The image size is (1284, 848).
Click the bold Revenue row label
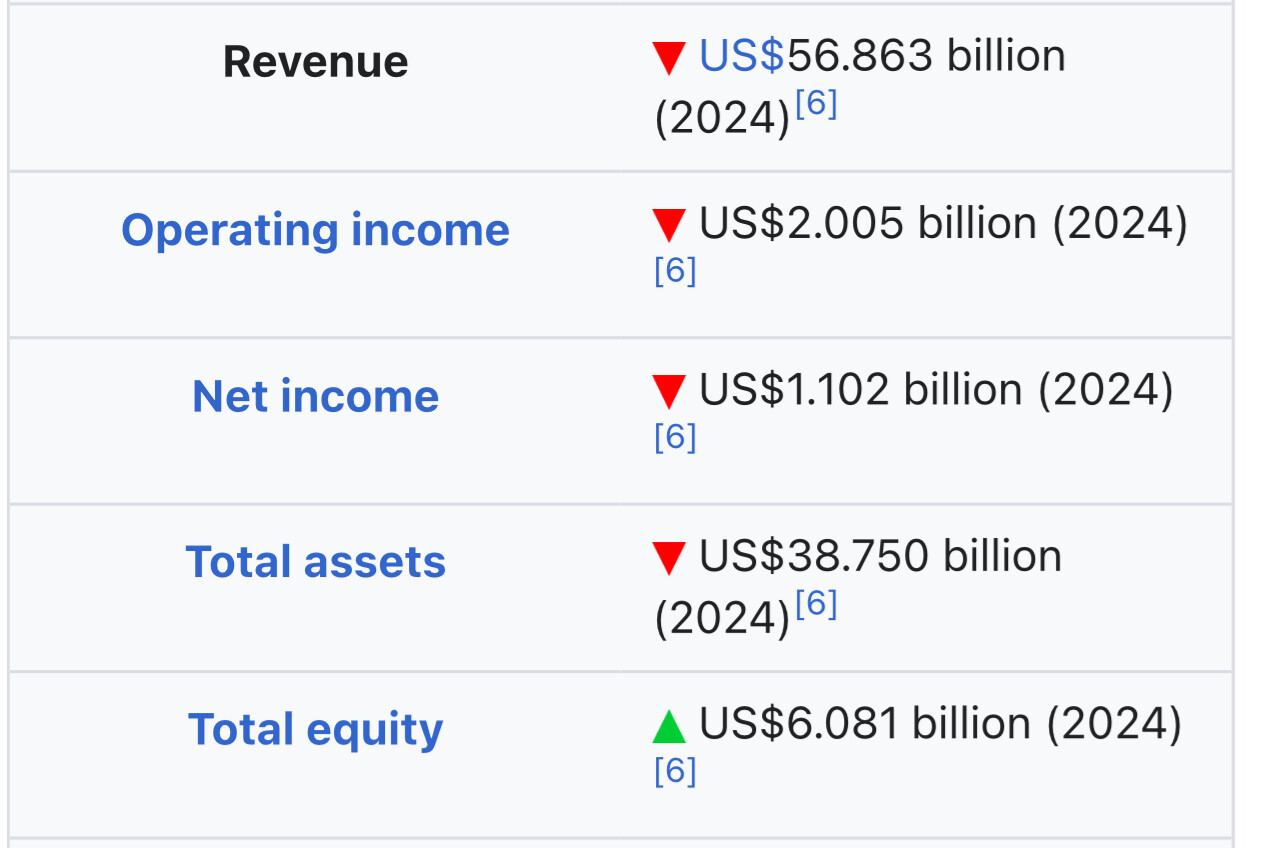coord(315,62)
